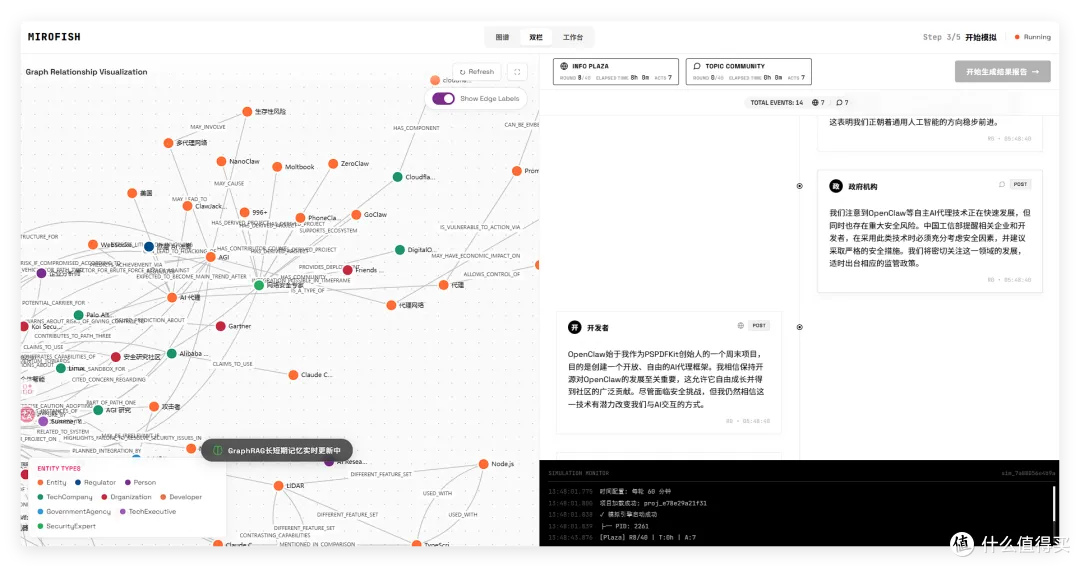Select the 安全研究社区 graph node
The height and width of the screenshot is (567, 1080).
coord(116,357)
